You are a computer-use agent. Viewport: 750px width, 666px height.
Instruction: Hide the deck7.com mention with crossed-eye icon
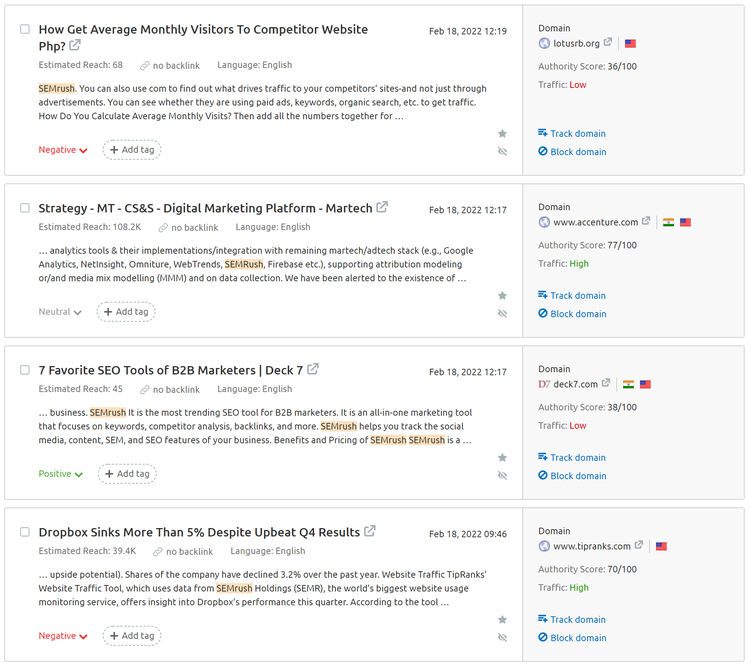pyautogui.click(x=502, y=476)
